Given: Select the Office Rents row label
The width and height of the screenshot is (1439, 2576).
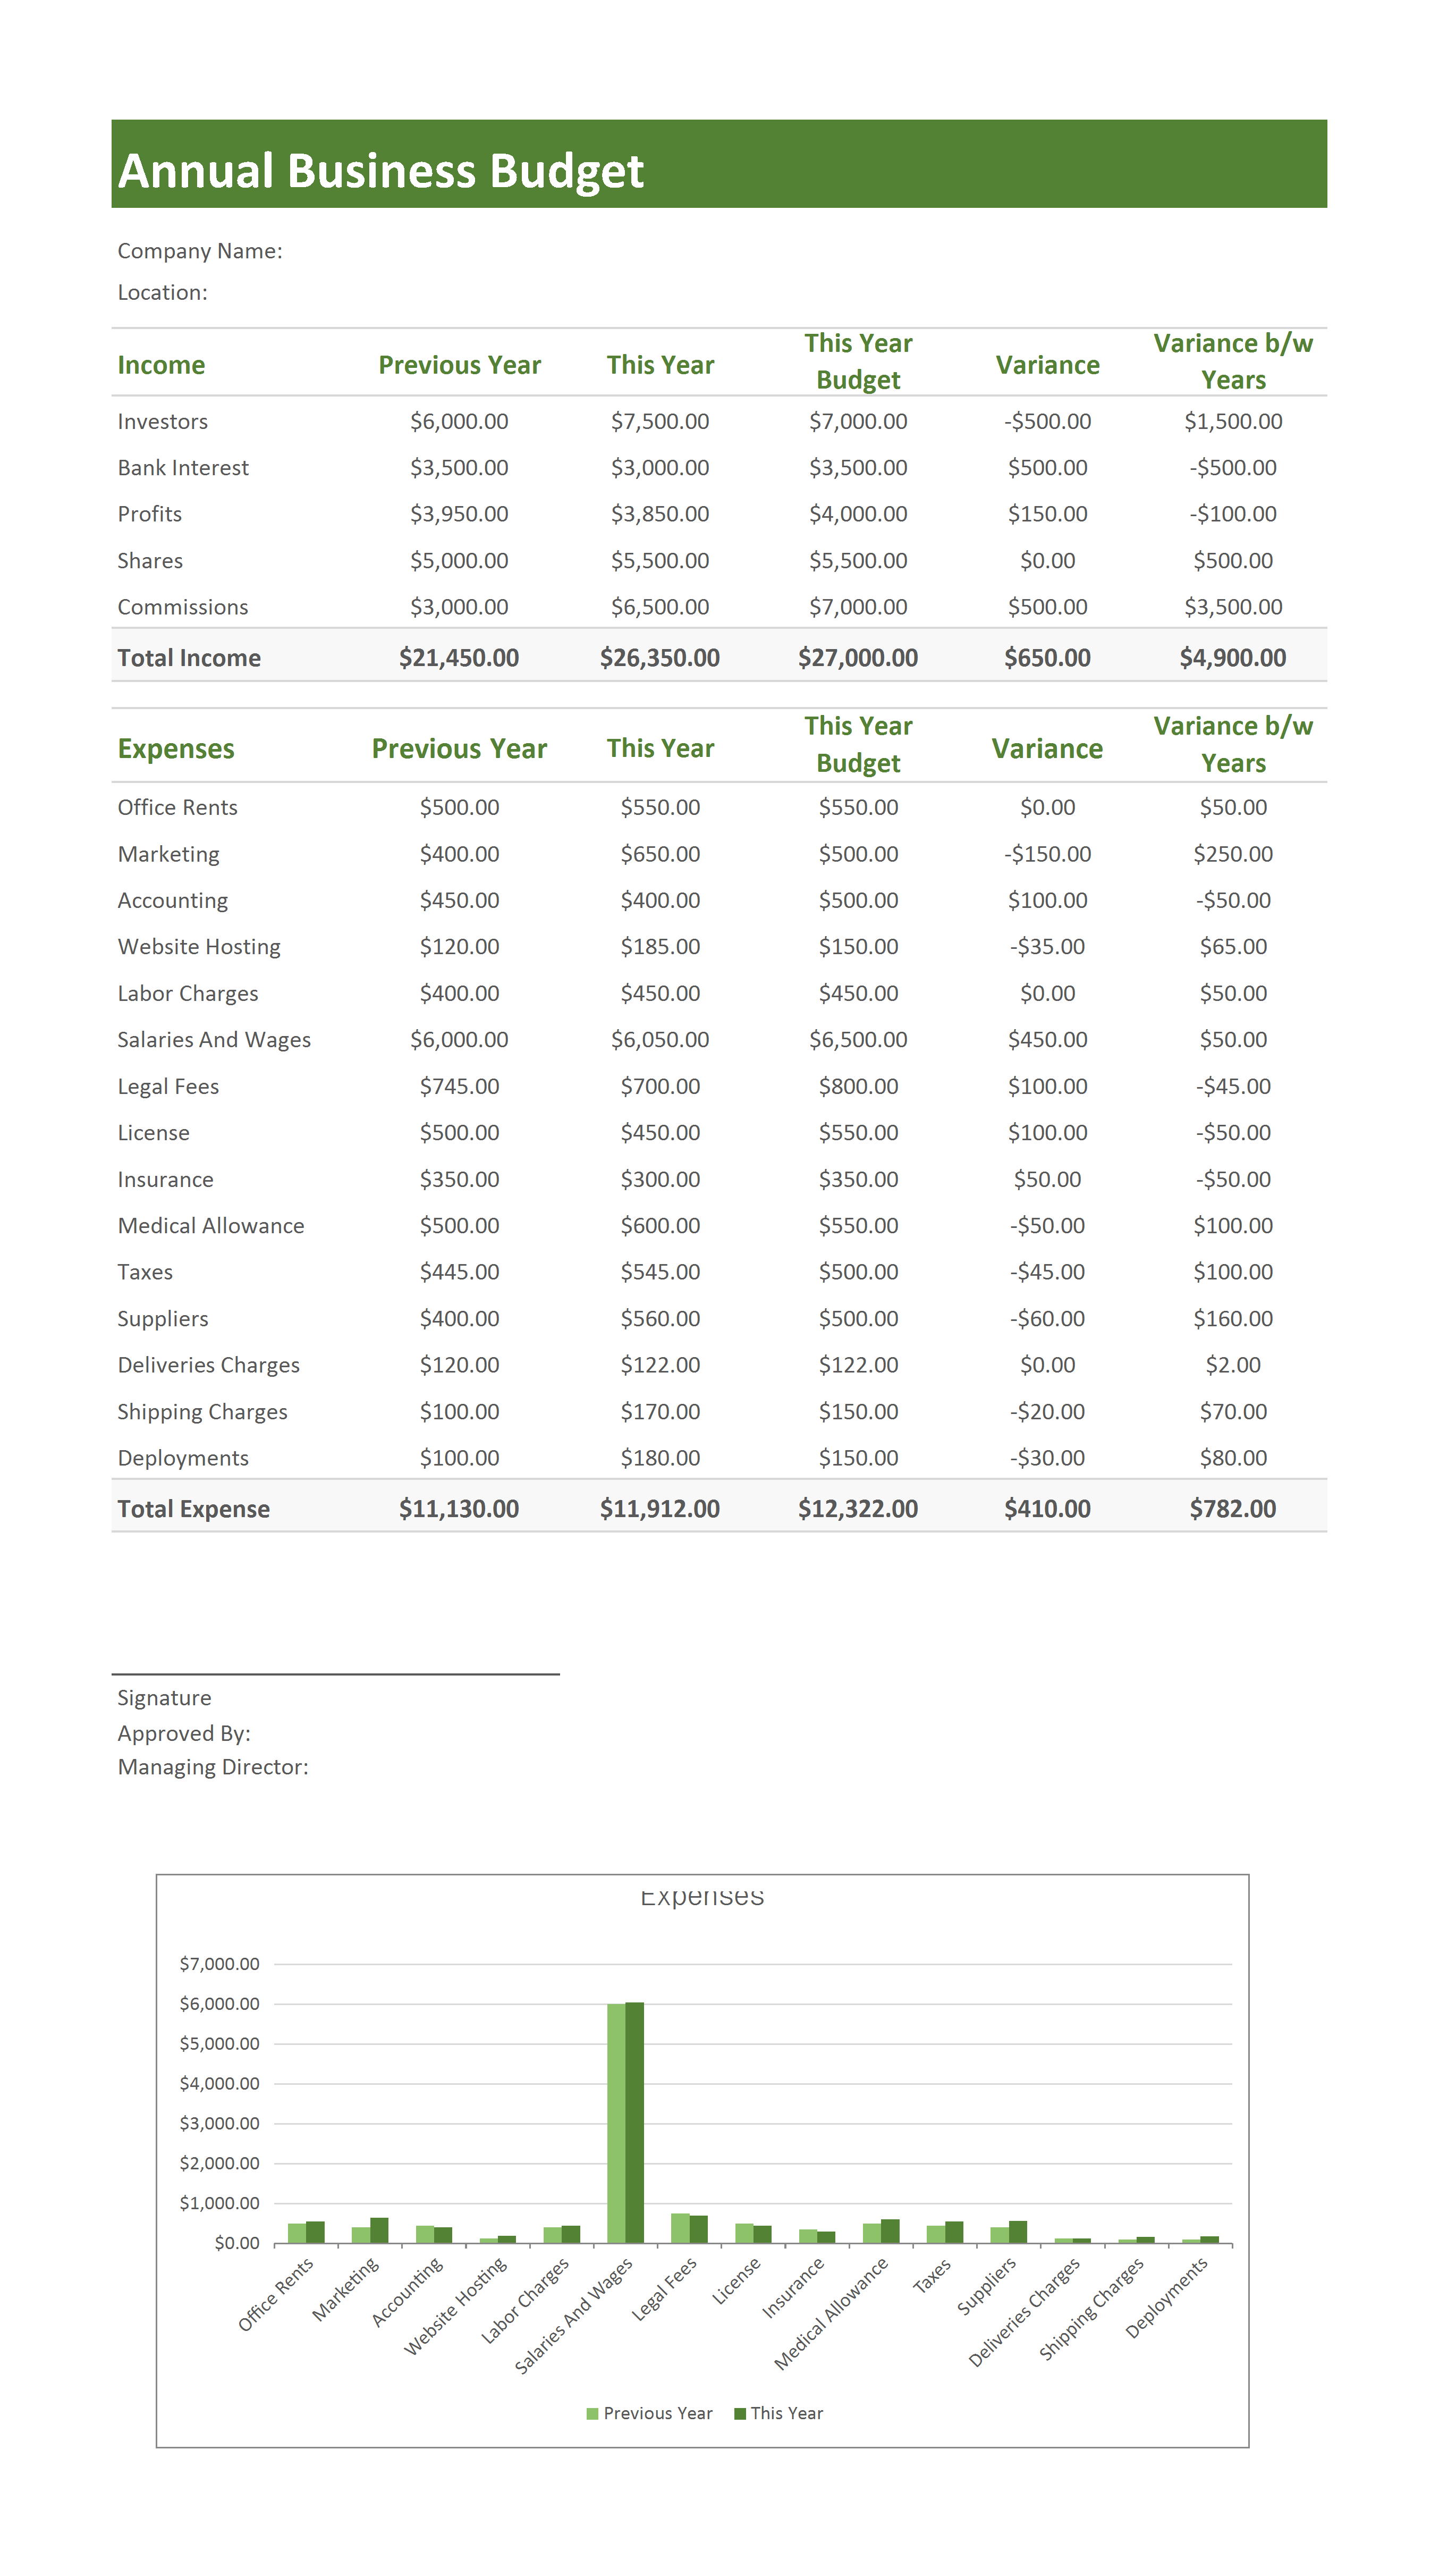Looking at the screenshot, I should point(178,807).
